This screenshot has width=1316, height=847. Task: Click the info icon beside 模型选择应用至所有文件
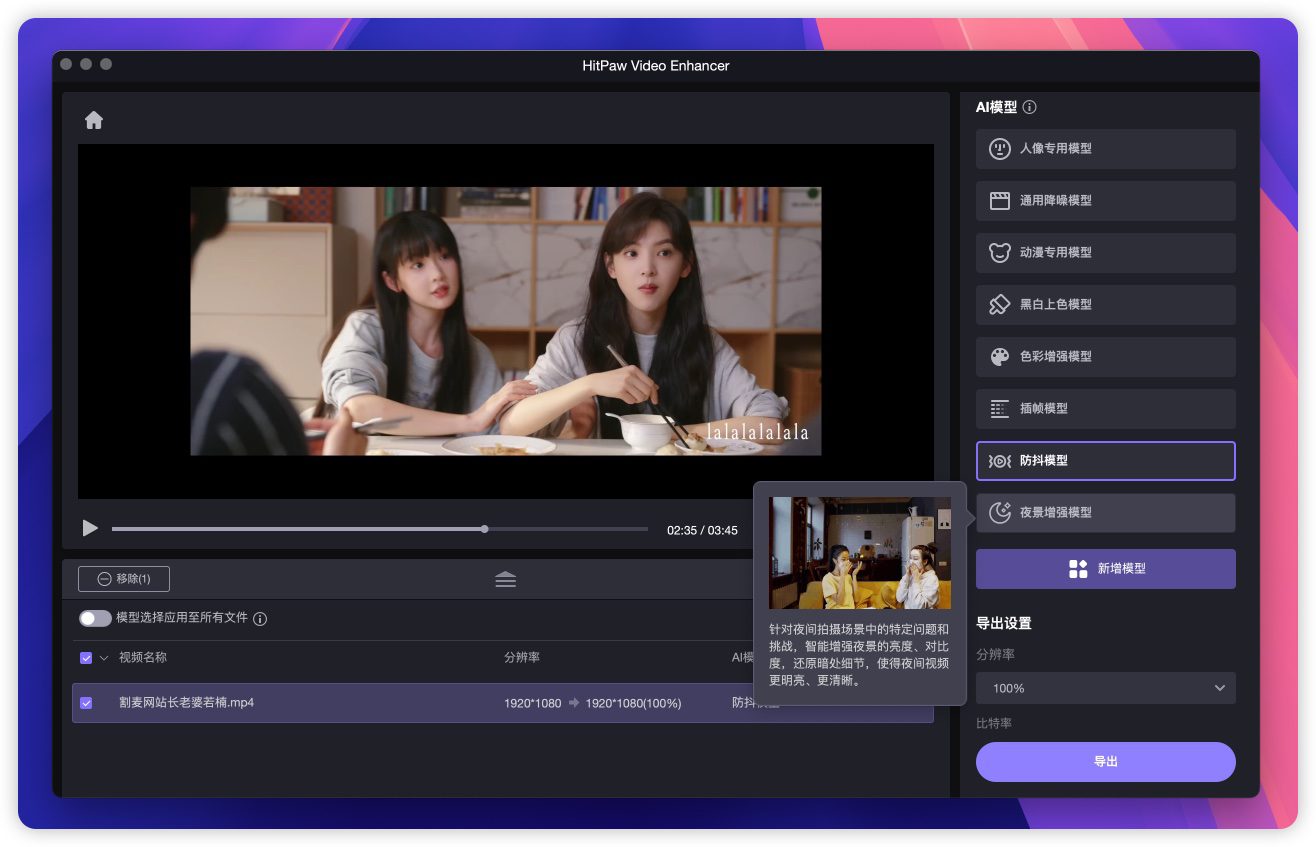[260, 619]
